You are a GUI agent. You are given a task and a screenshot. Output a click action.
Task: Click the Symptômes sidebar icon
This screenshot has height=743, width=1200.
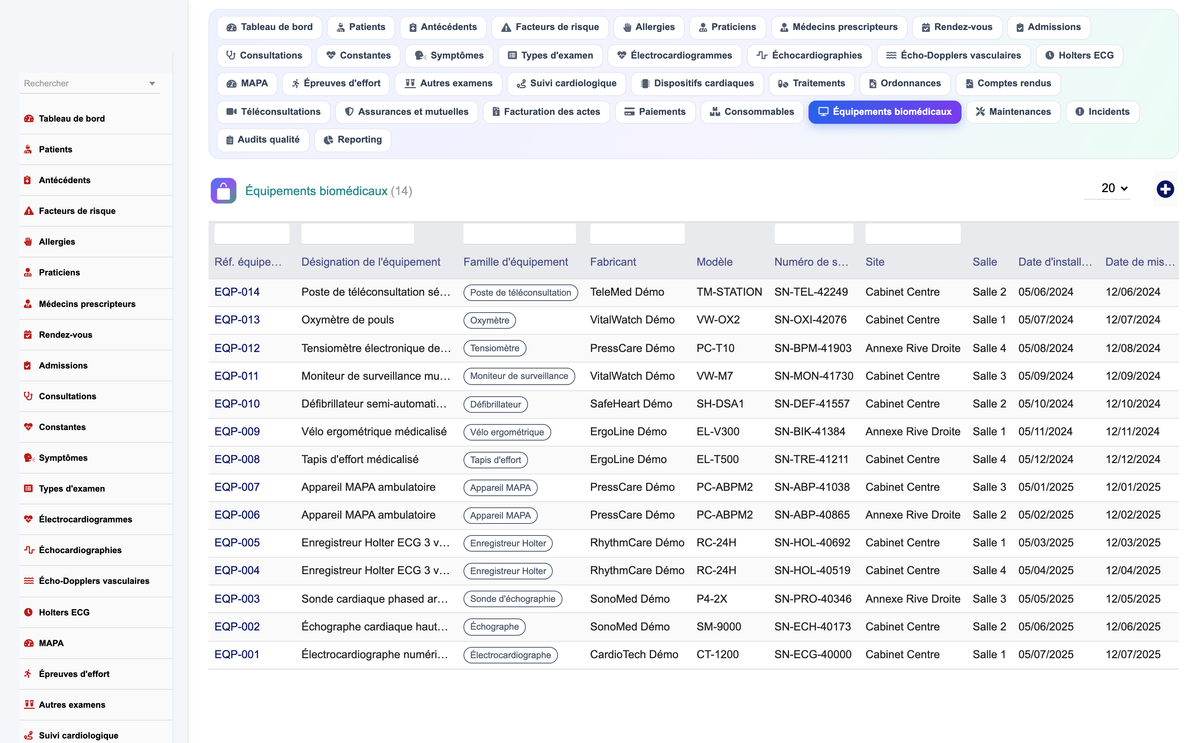pyautogui.click(x=28, y=458)
